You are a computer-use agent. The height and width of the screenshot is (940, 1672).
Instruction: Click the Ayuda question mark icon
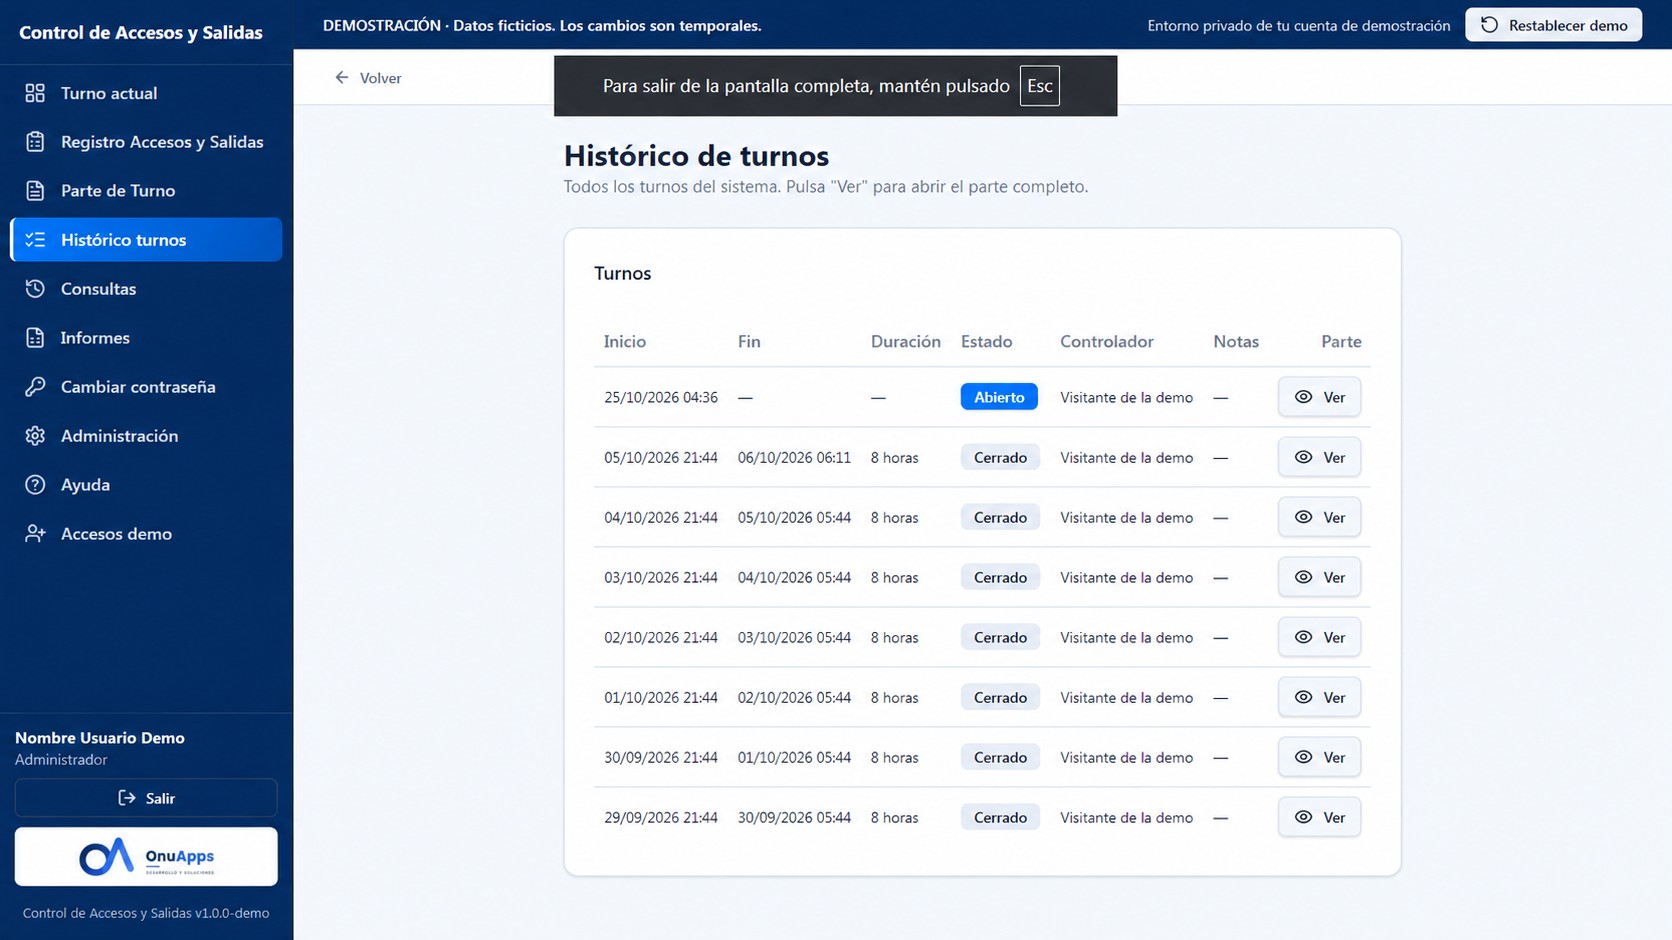tap(35, 485)
